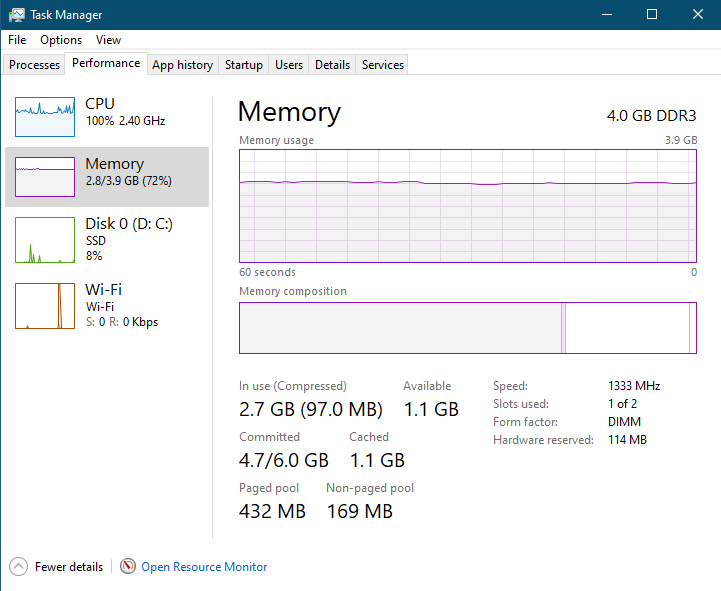Select the Wi-Fi throughput graph thumbnail
Image resolution: width=721 pixels, height=591 pixels.
45,306
